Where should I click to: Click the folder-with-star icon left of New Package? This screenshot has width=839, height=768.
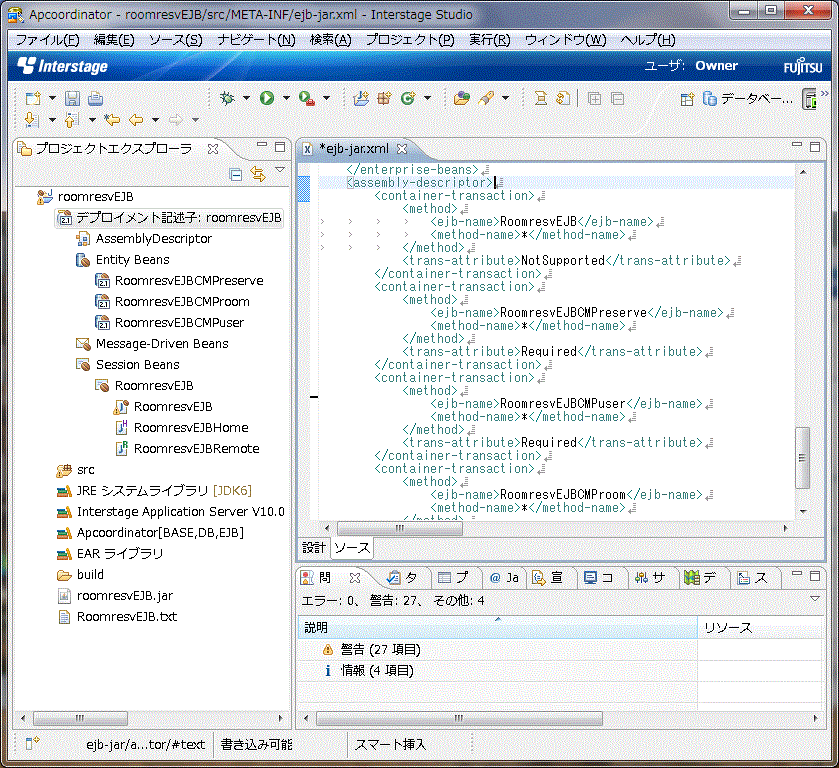coord(361,98)
